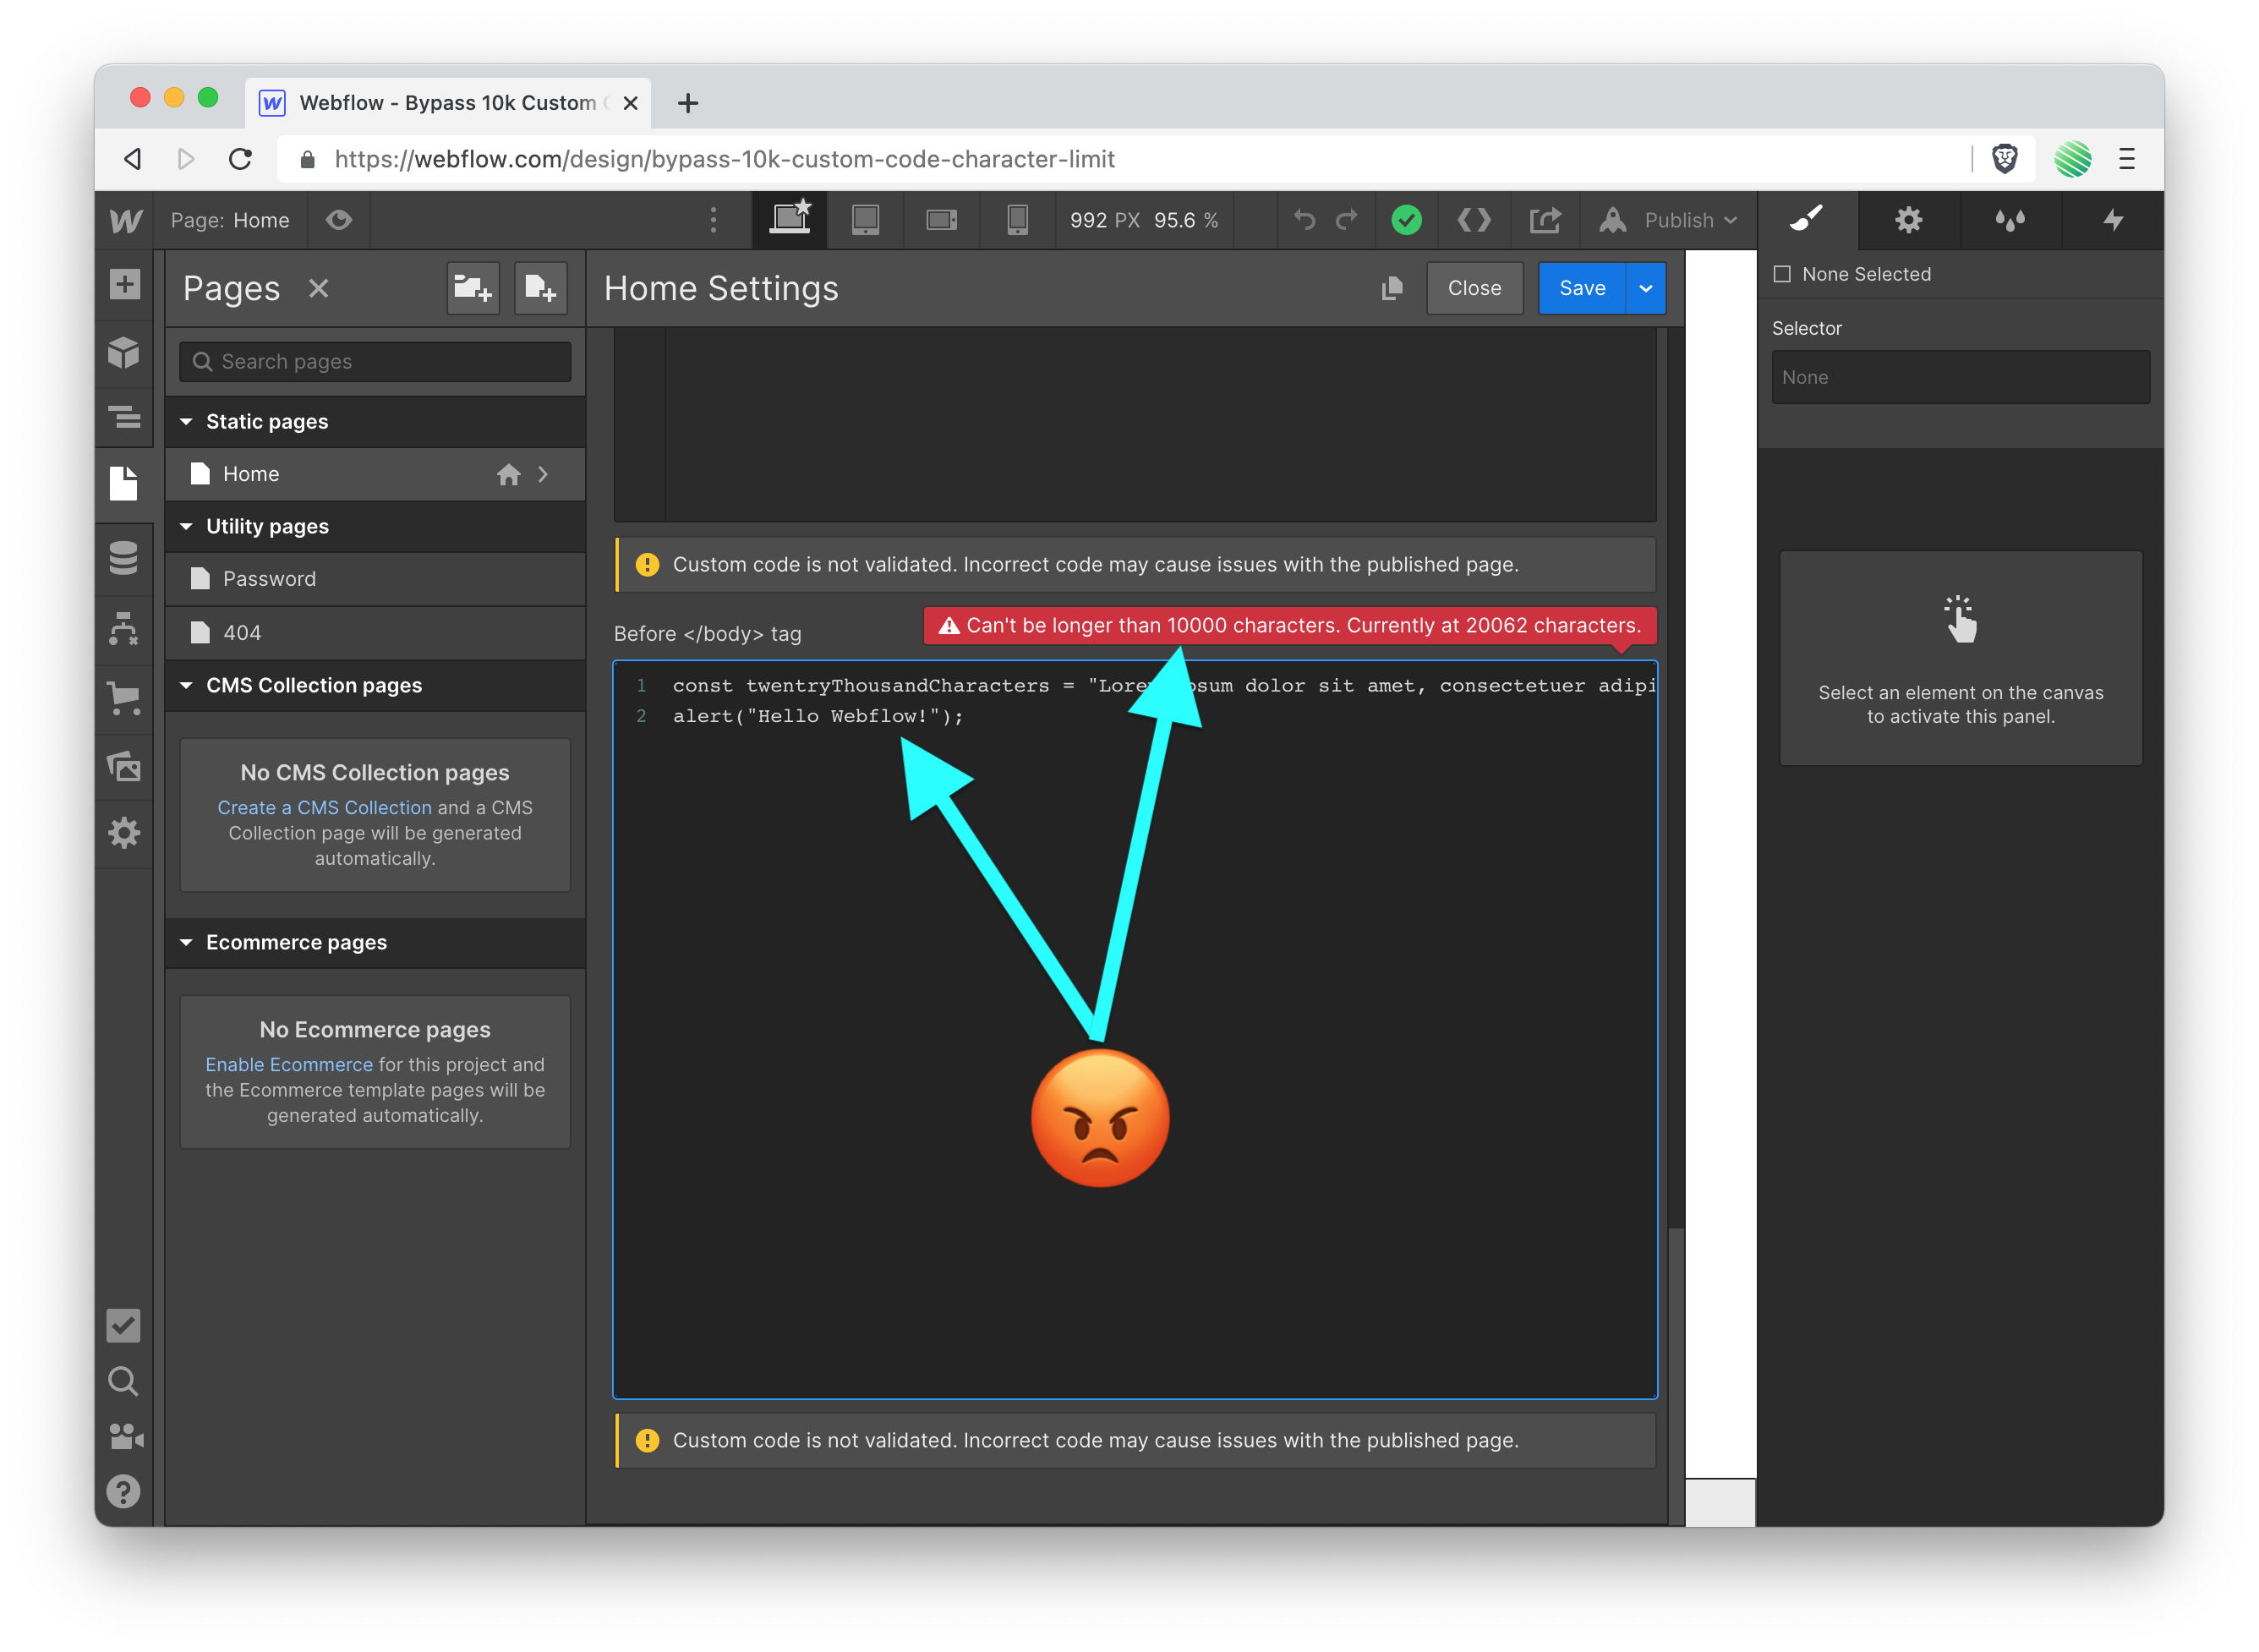Image resolution: width=2259 pixels, height=1652 pixels.
Task: Save the Home Settings
Action: click(1582, 288)
